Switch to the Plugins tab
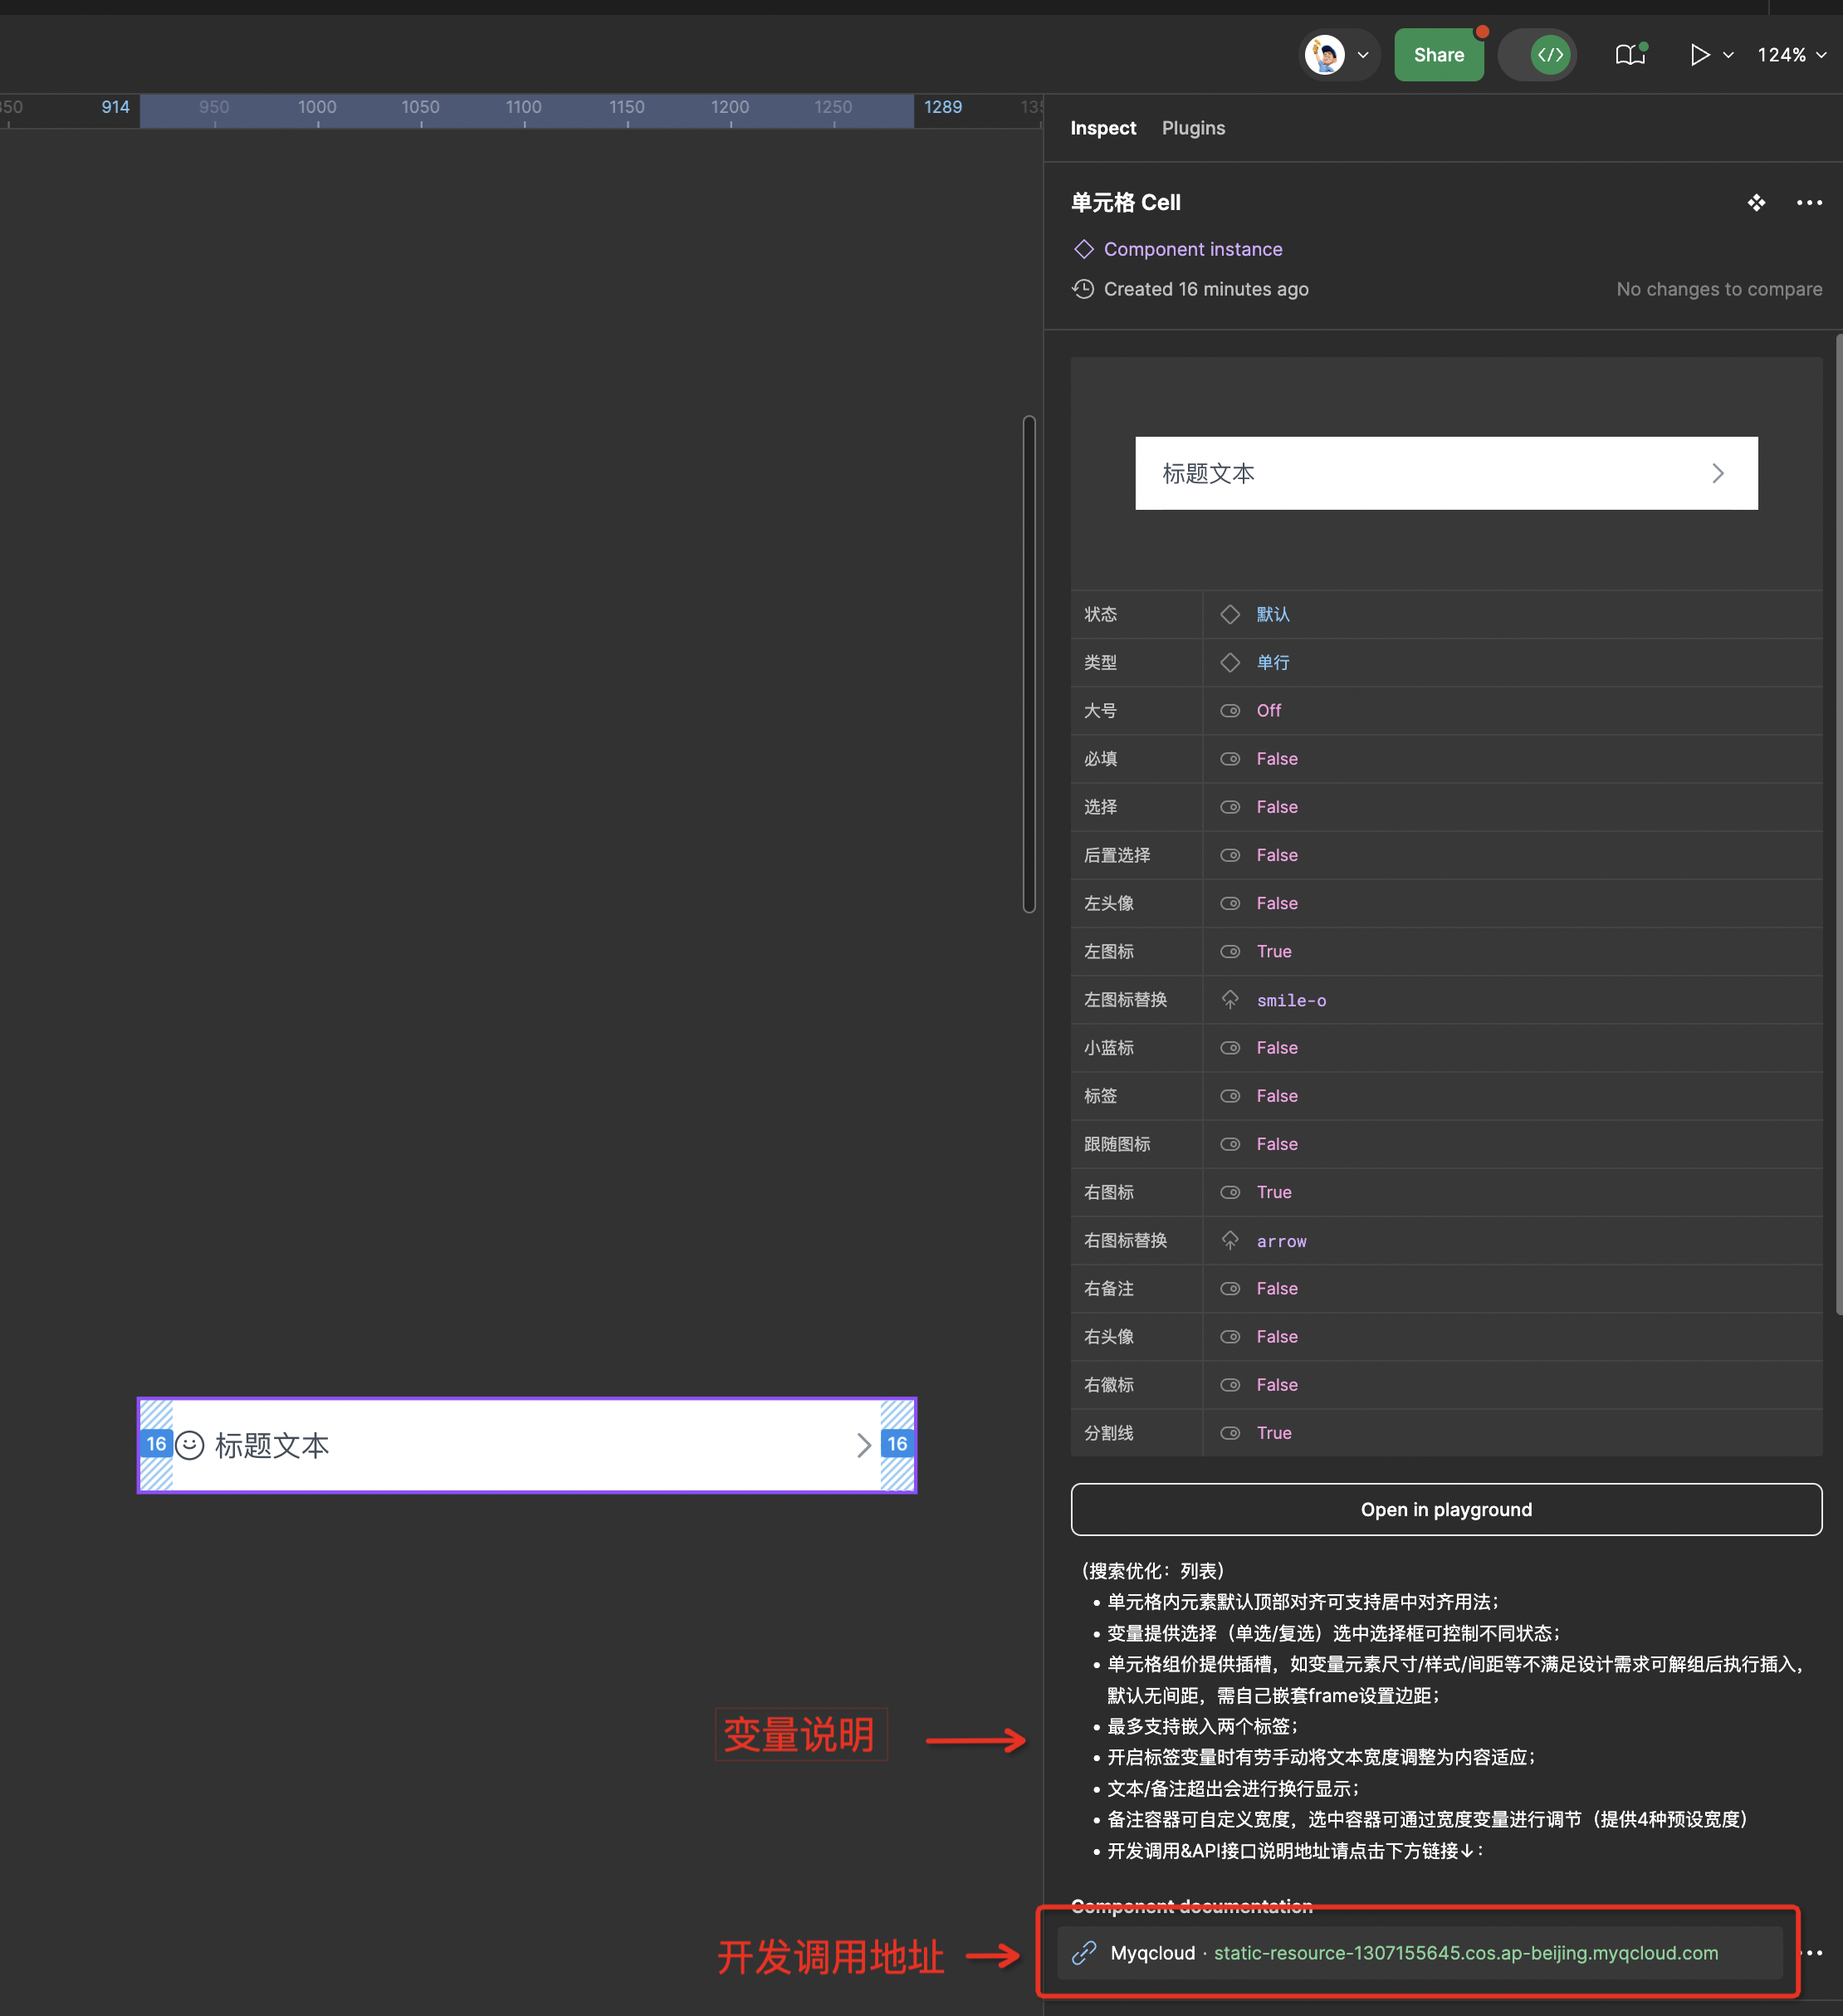Viewport: 1843px width, 2016px height. pos(1193,128)
